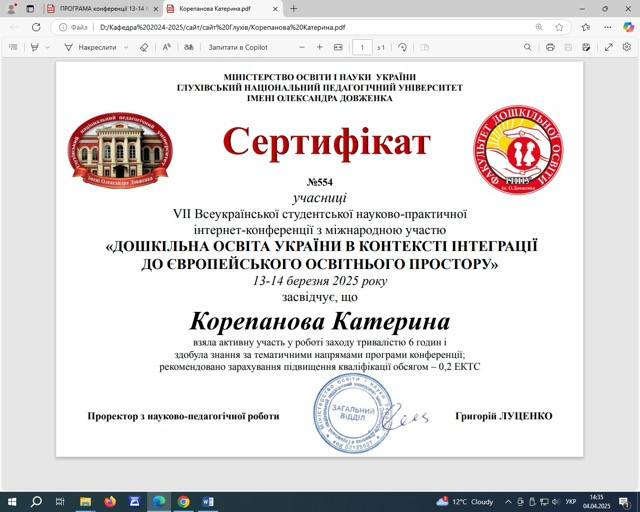The height and width of the screenshot is (512, 640).
Task: Rotate the PDF page
Action: [402, 47]
